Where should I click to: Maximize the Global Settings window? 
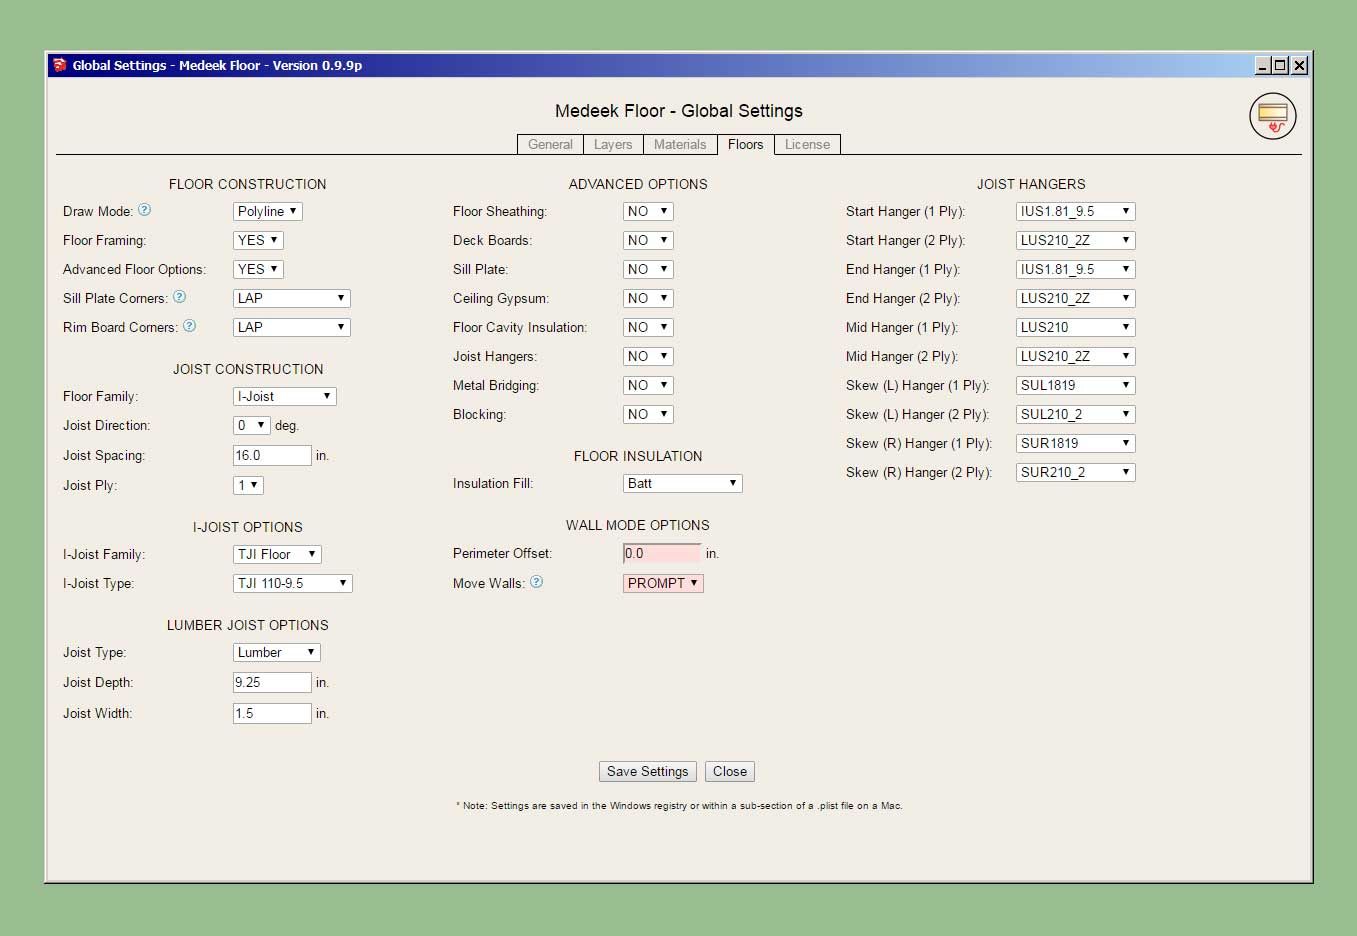click(x=1281, y=65)
